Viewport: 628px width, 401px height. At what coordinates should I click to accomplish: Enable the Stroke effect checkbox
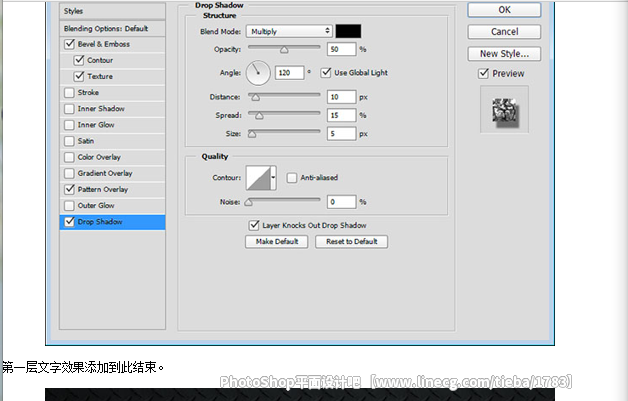point(69,93)
